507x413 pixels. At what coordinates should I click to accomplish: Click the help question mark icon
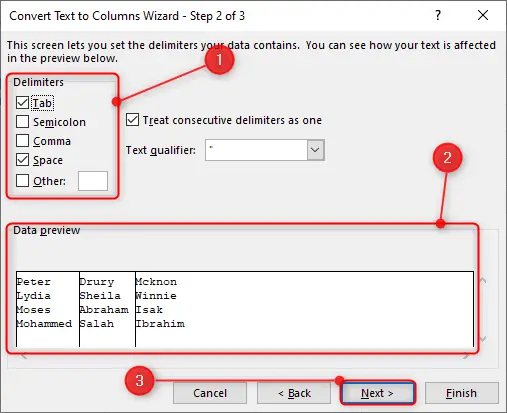tap(438, 15)
